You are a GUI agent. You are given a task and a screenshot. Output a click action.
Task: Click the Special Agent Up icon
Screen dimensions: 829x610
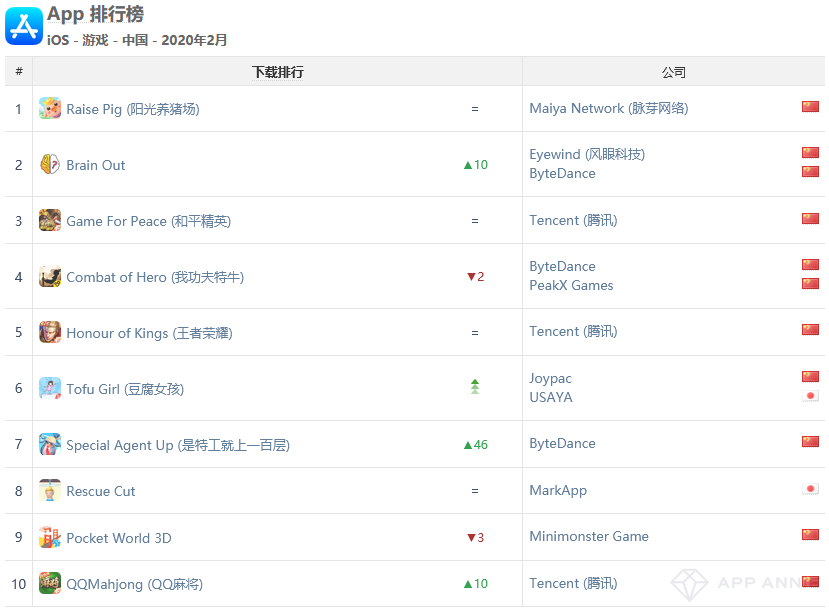(50, 445)
